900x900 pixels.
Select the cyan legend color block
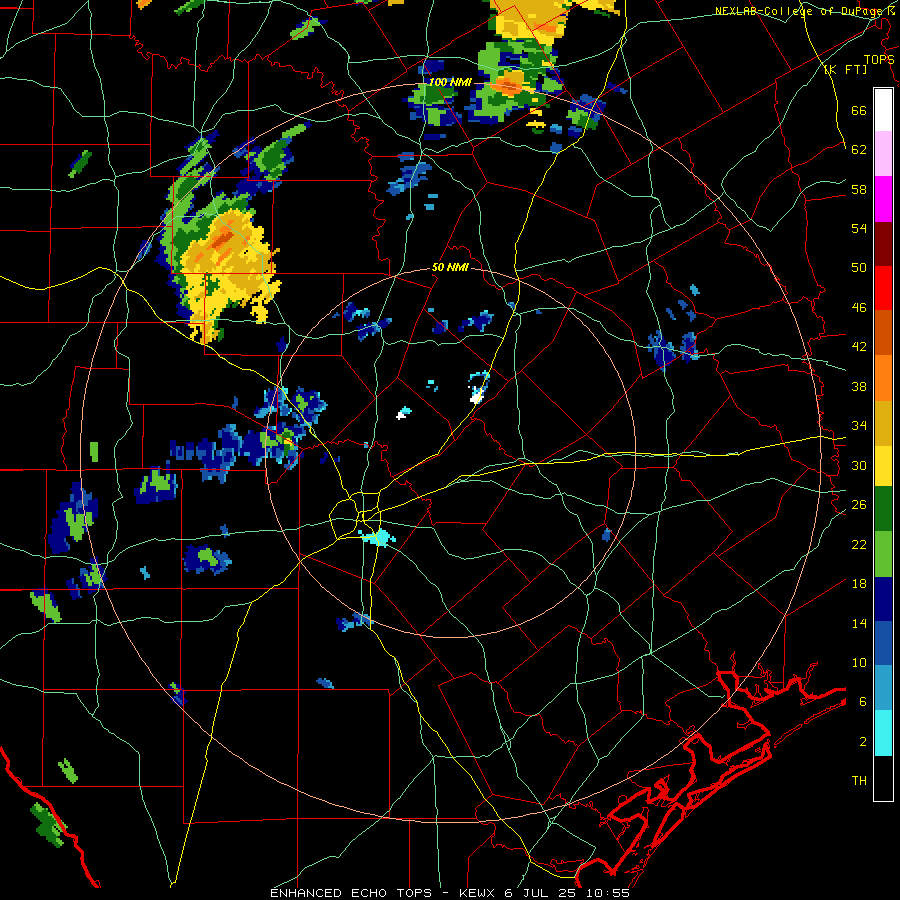click(x=883, y=733)
